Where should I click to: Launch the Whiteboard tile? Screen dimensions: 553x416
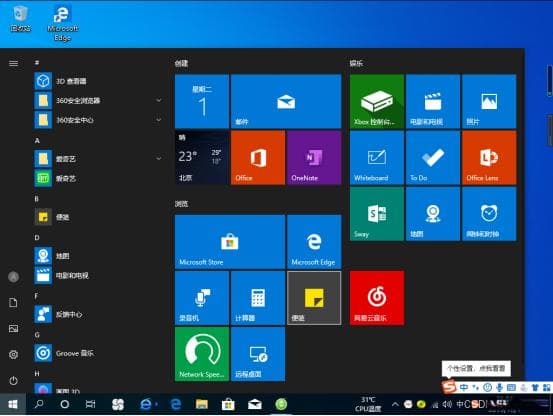pyautogui.click(x=377, y=158)
